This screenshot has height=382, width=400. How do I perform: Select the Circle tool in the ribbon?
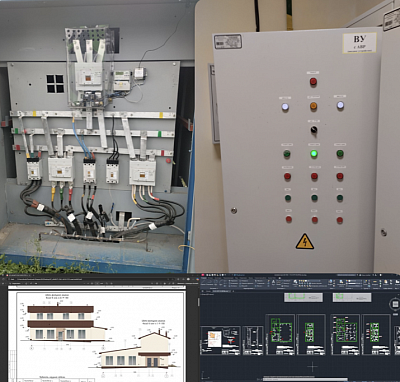pos(216,282)
